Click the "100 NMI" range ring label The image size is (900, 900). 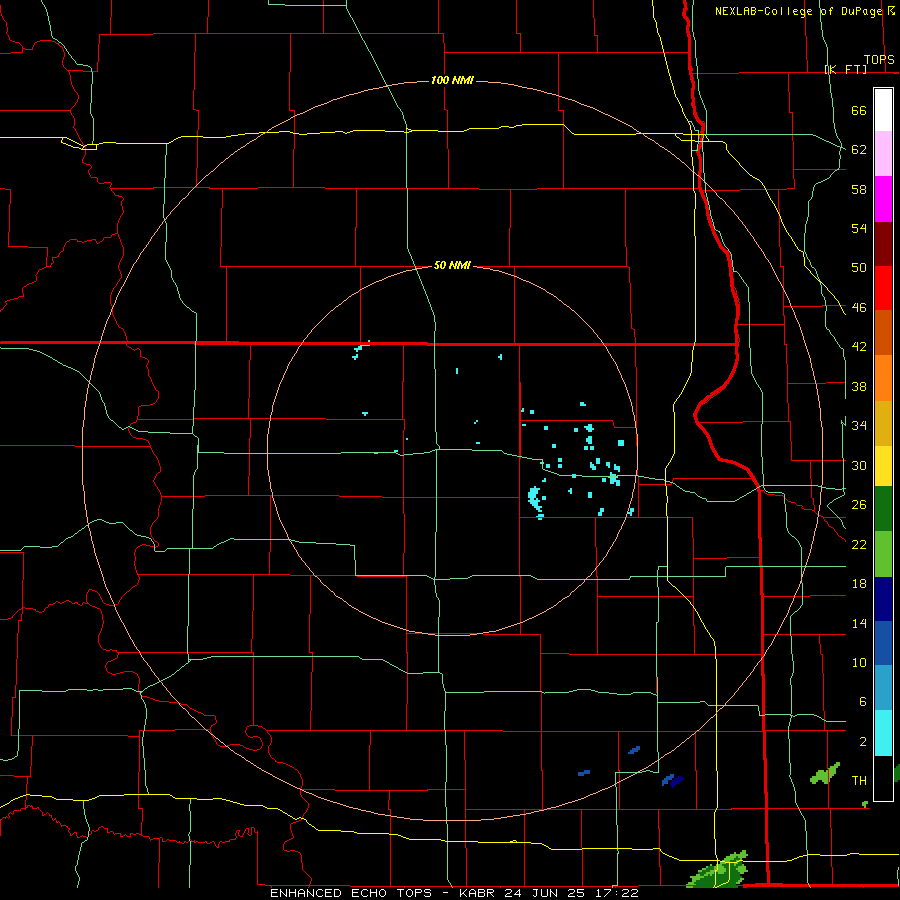pos(452,80)
